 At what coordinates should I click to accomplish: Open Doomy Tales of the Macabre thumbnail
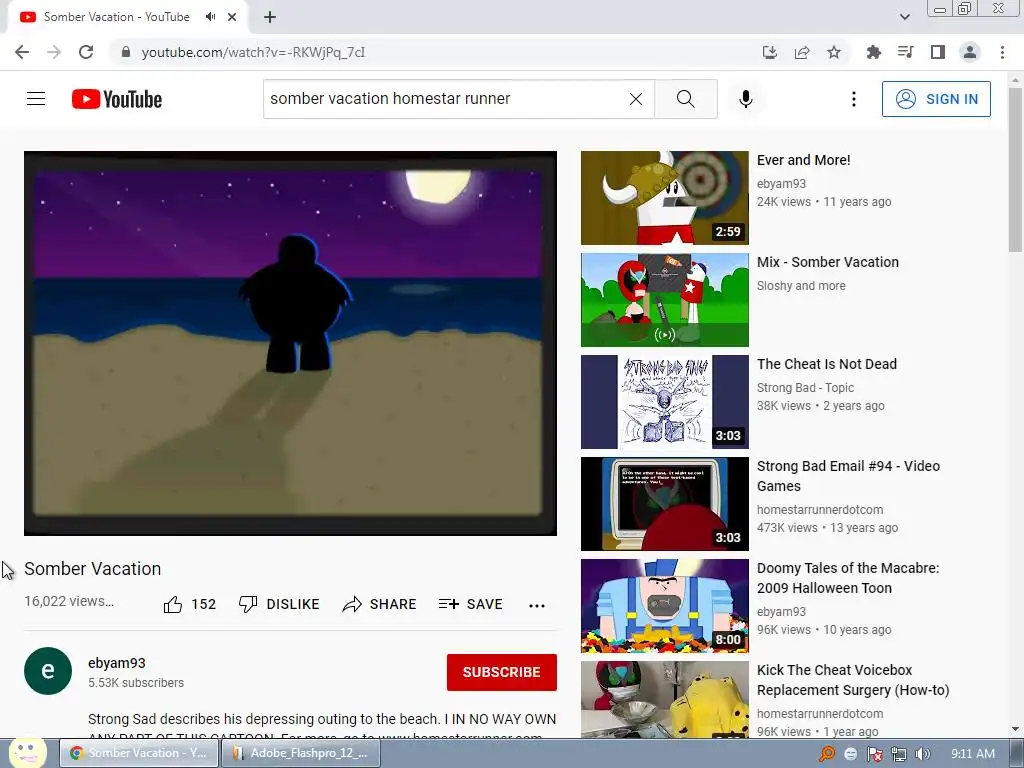pyautogui.click(x=664, y=605)
